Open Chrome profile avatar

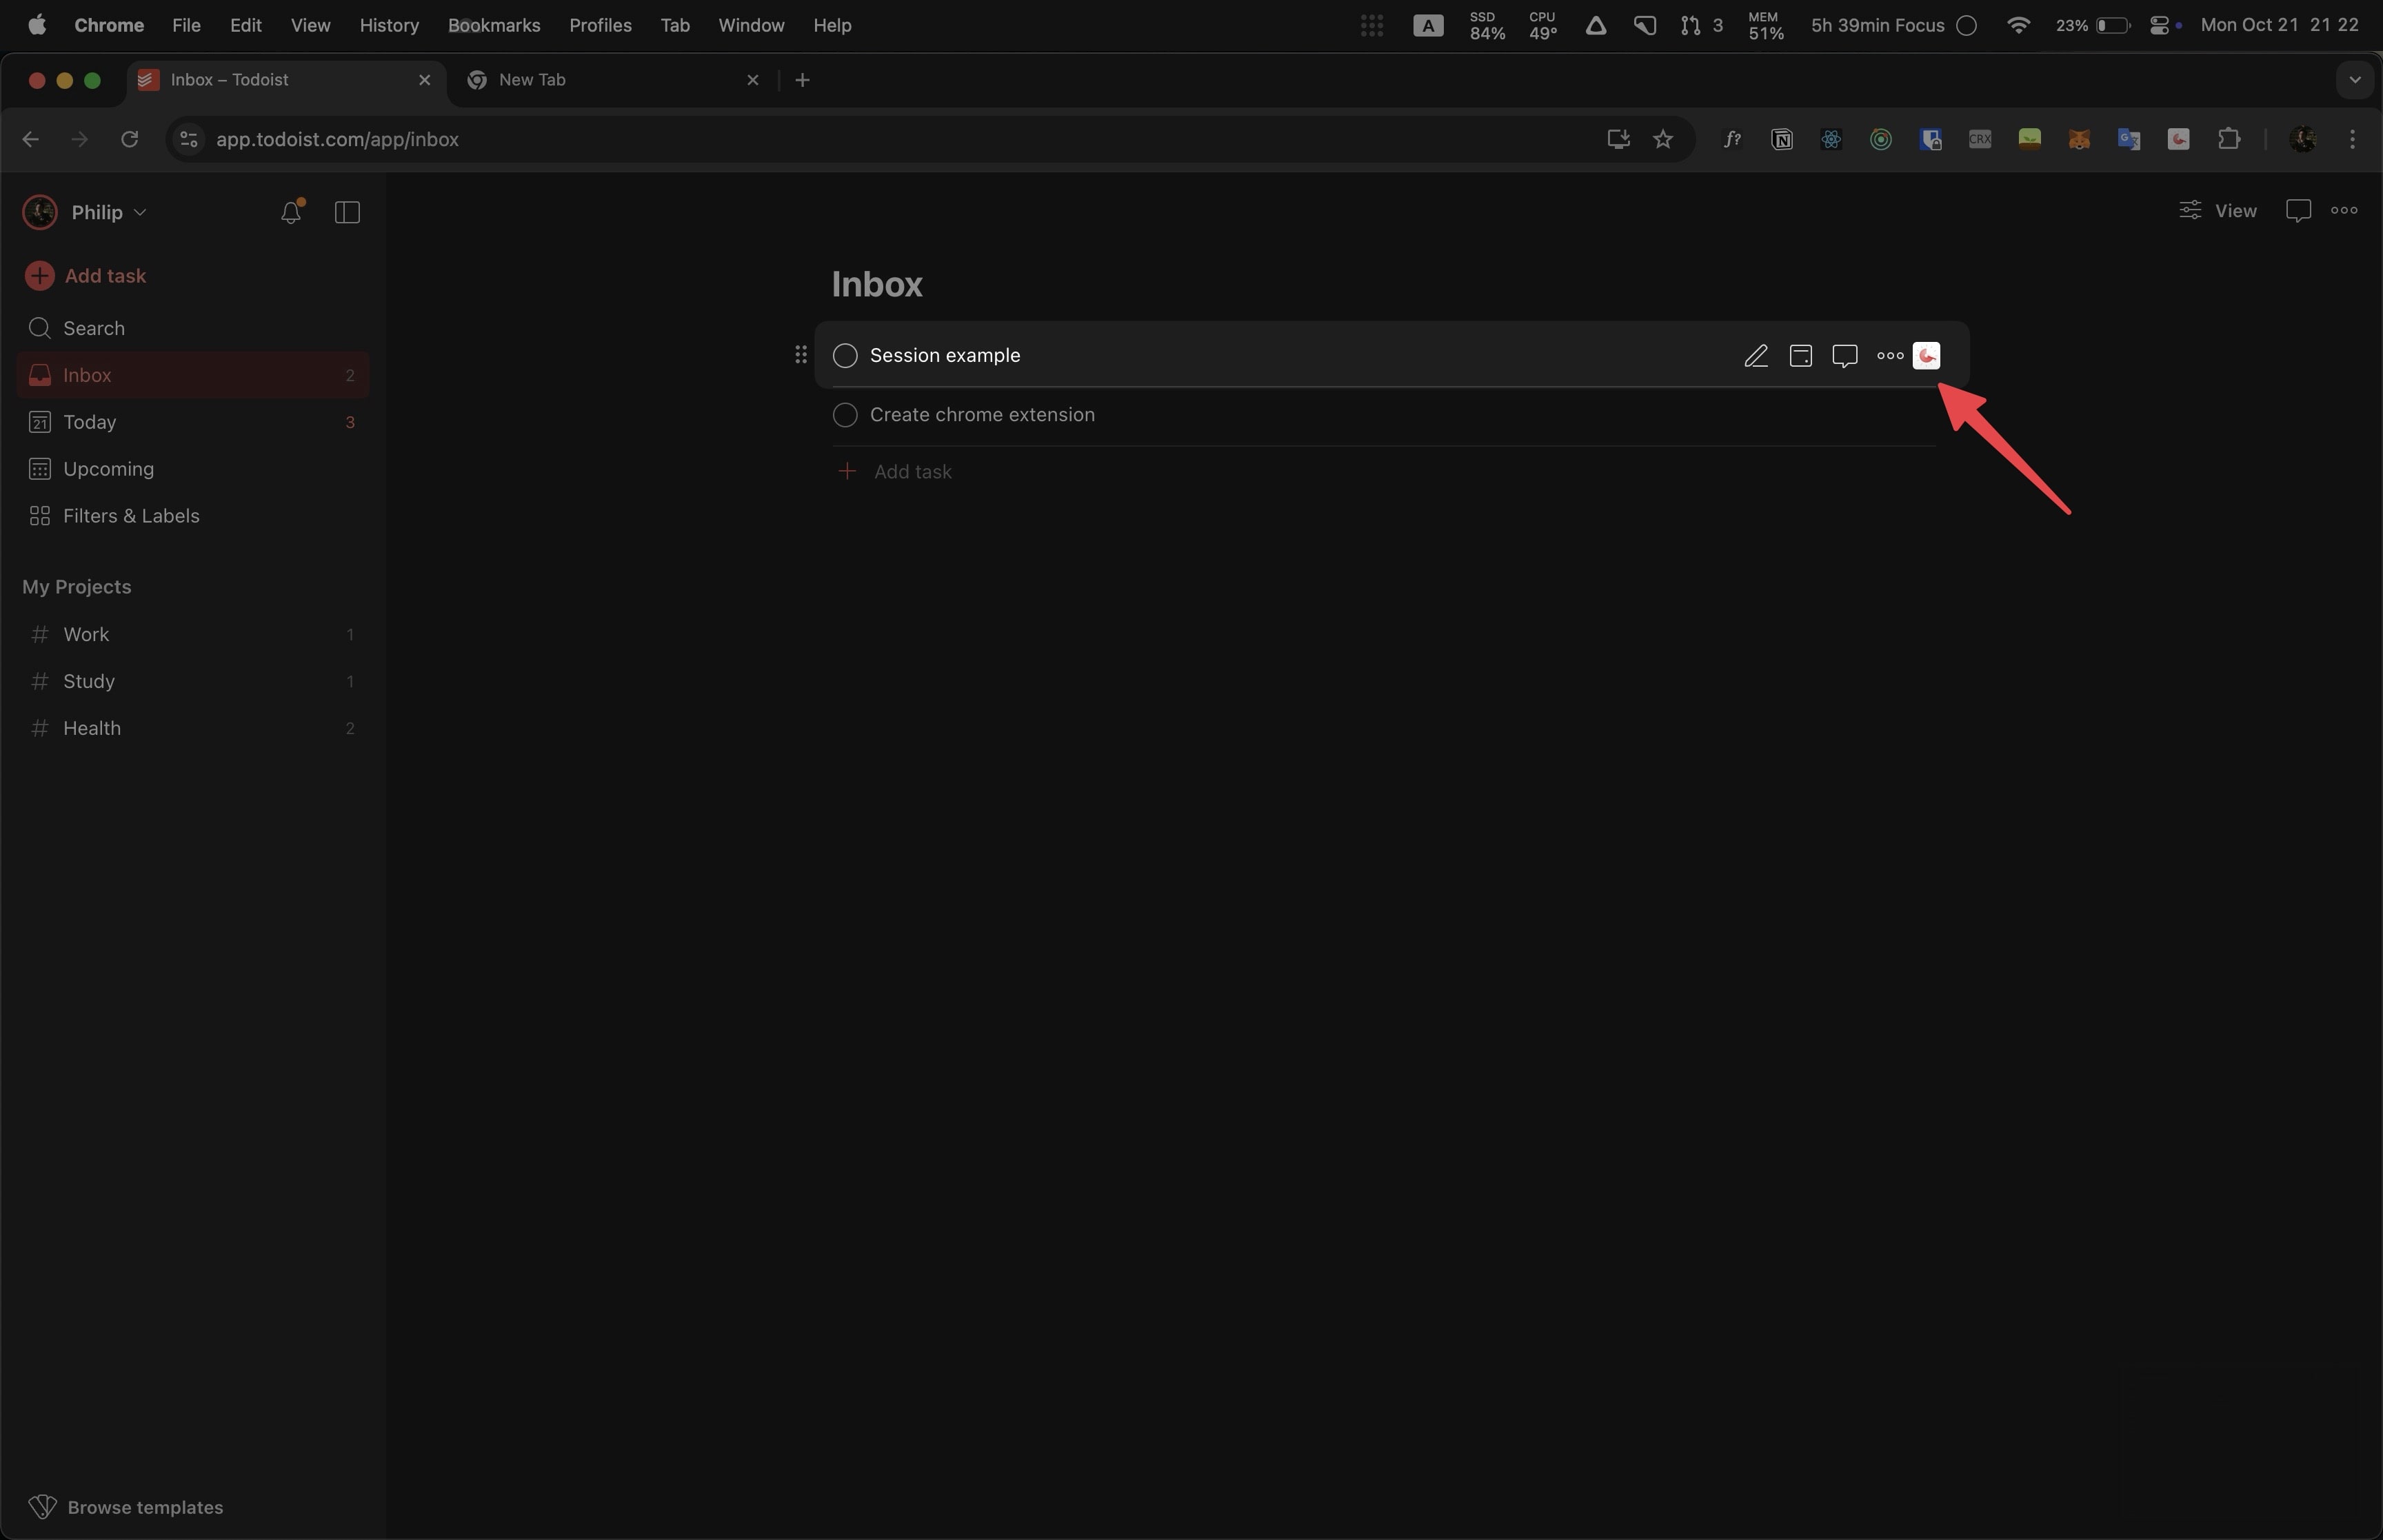[x=2303, y=139]
